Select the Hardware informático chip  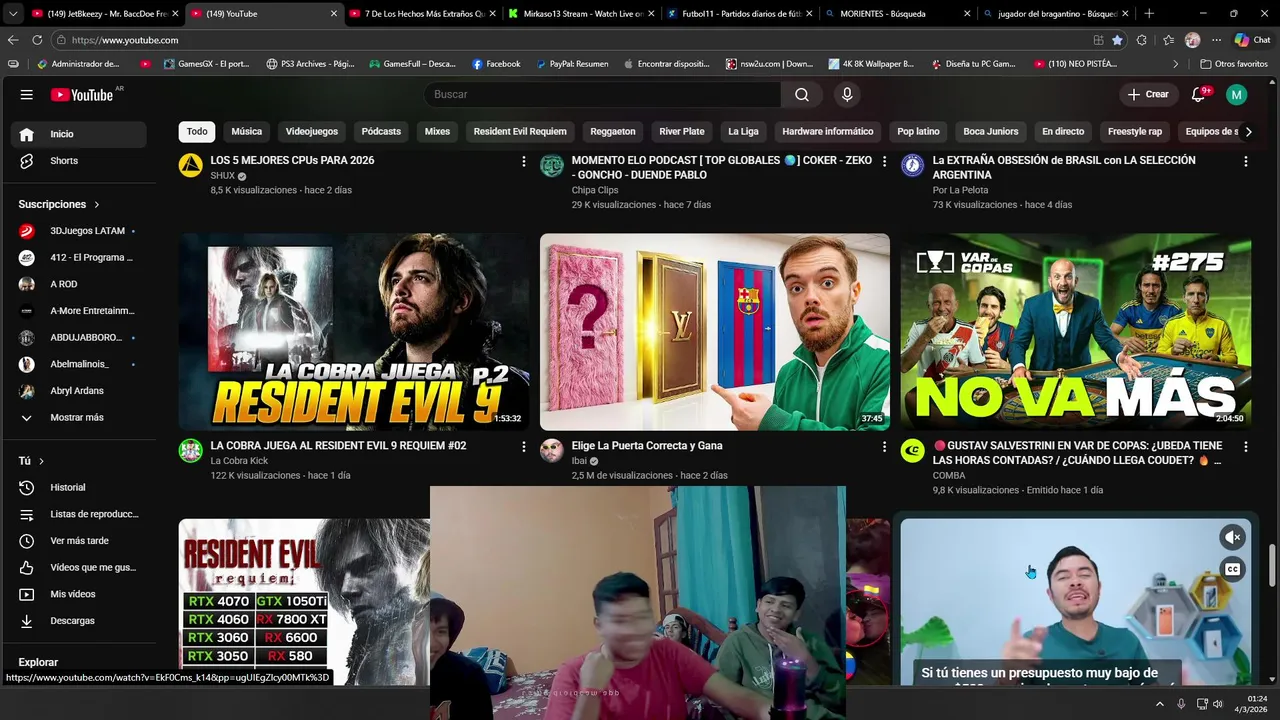(828, 132)
